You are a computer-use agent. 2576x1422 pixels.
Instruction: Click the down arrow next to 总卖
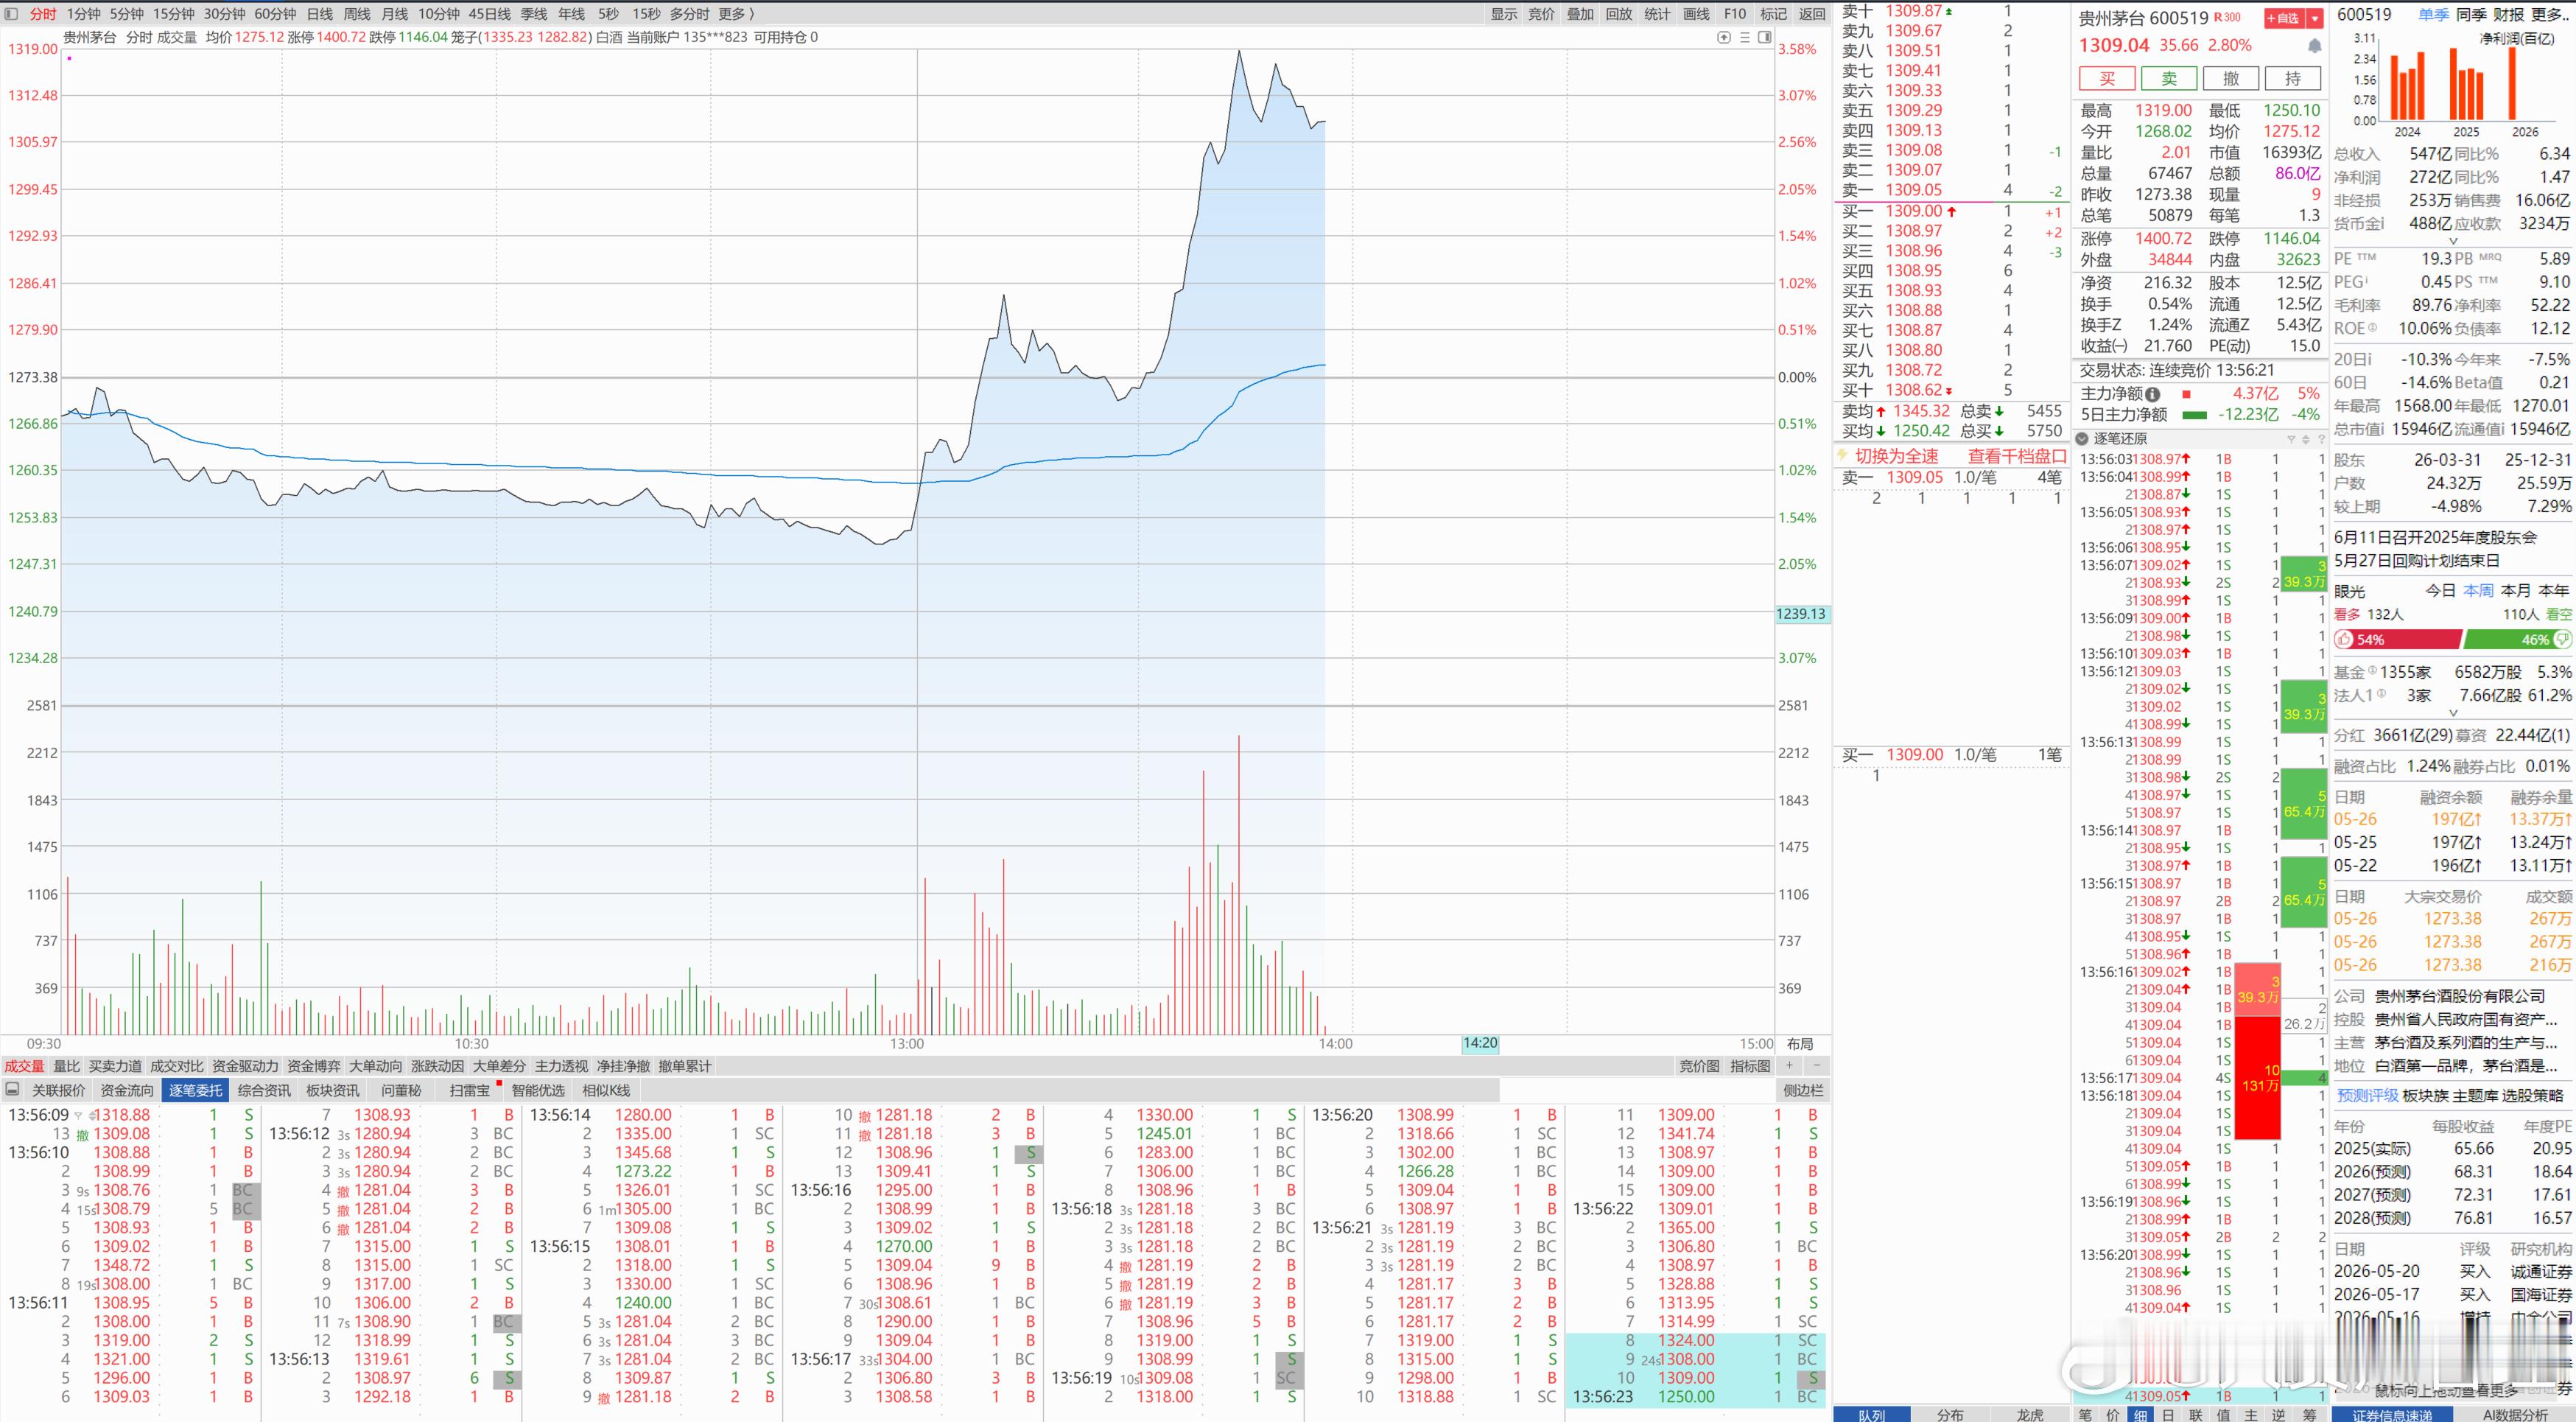tap(1998, 411)
